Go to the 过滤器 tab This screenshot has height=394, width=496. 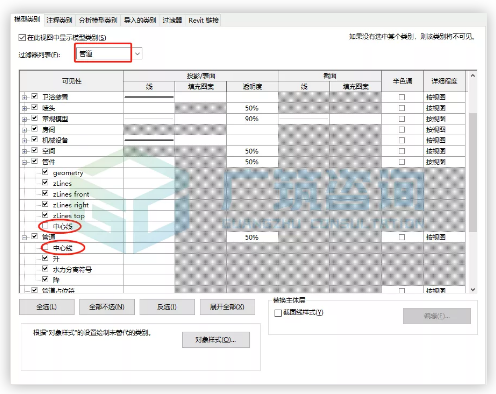[x=172, y=20]
